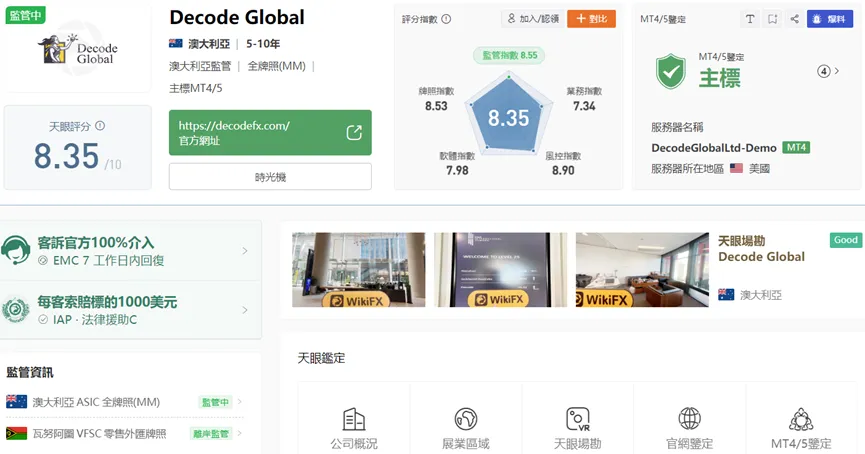Click the MT4 green tag
Image resolution: width=865 pixels, height=454 pixels.
[x=796, y=147]
